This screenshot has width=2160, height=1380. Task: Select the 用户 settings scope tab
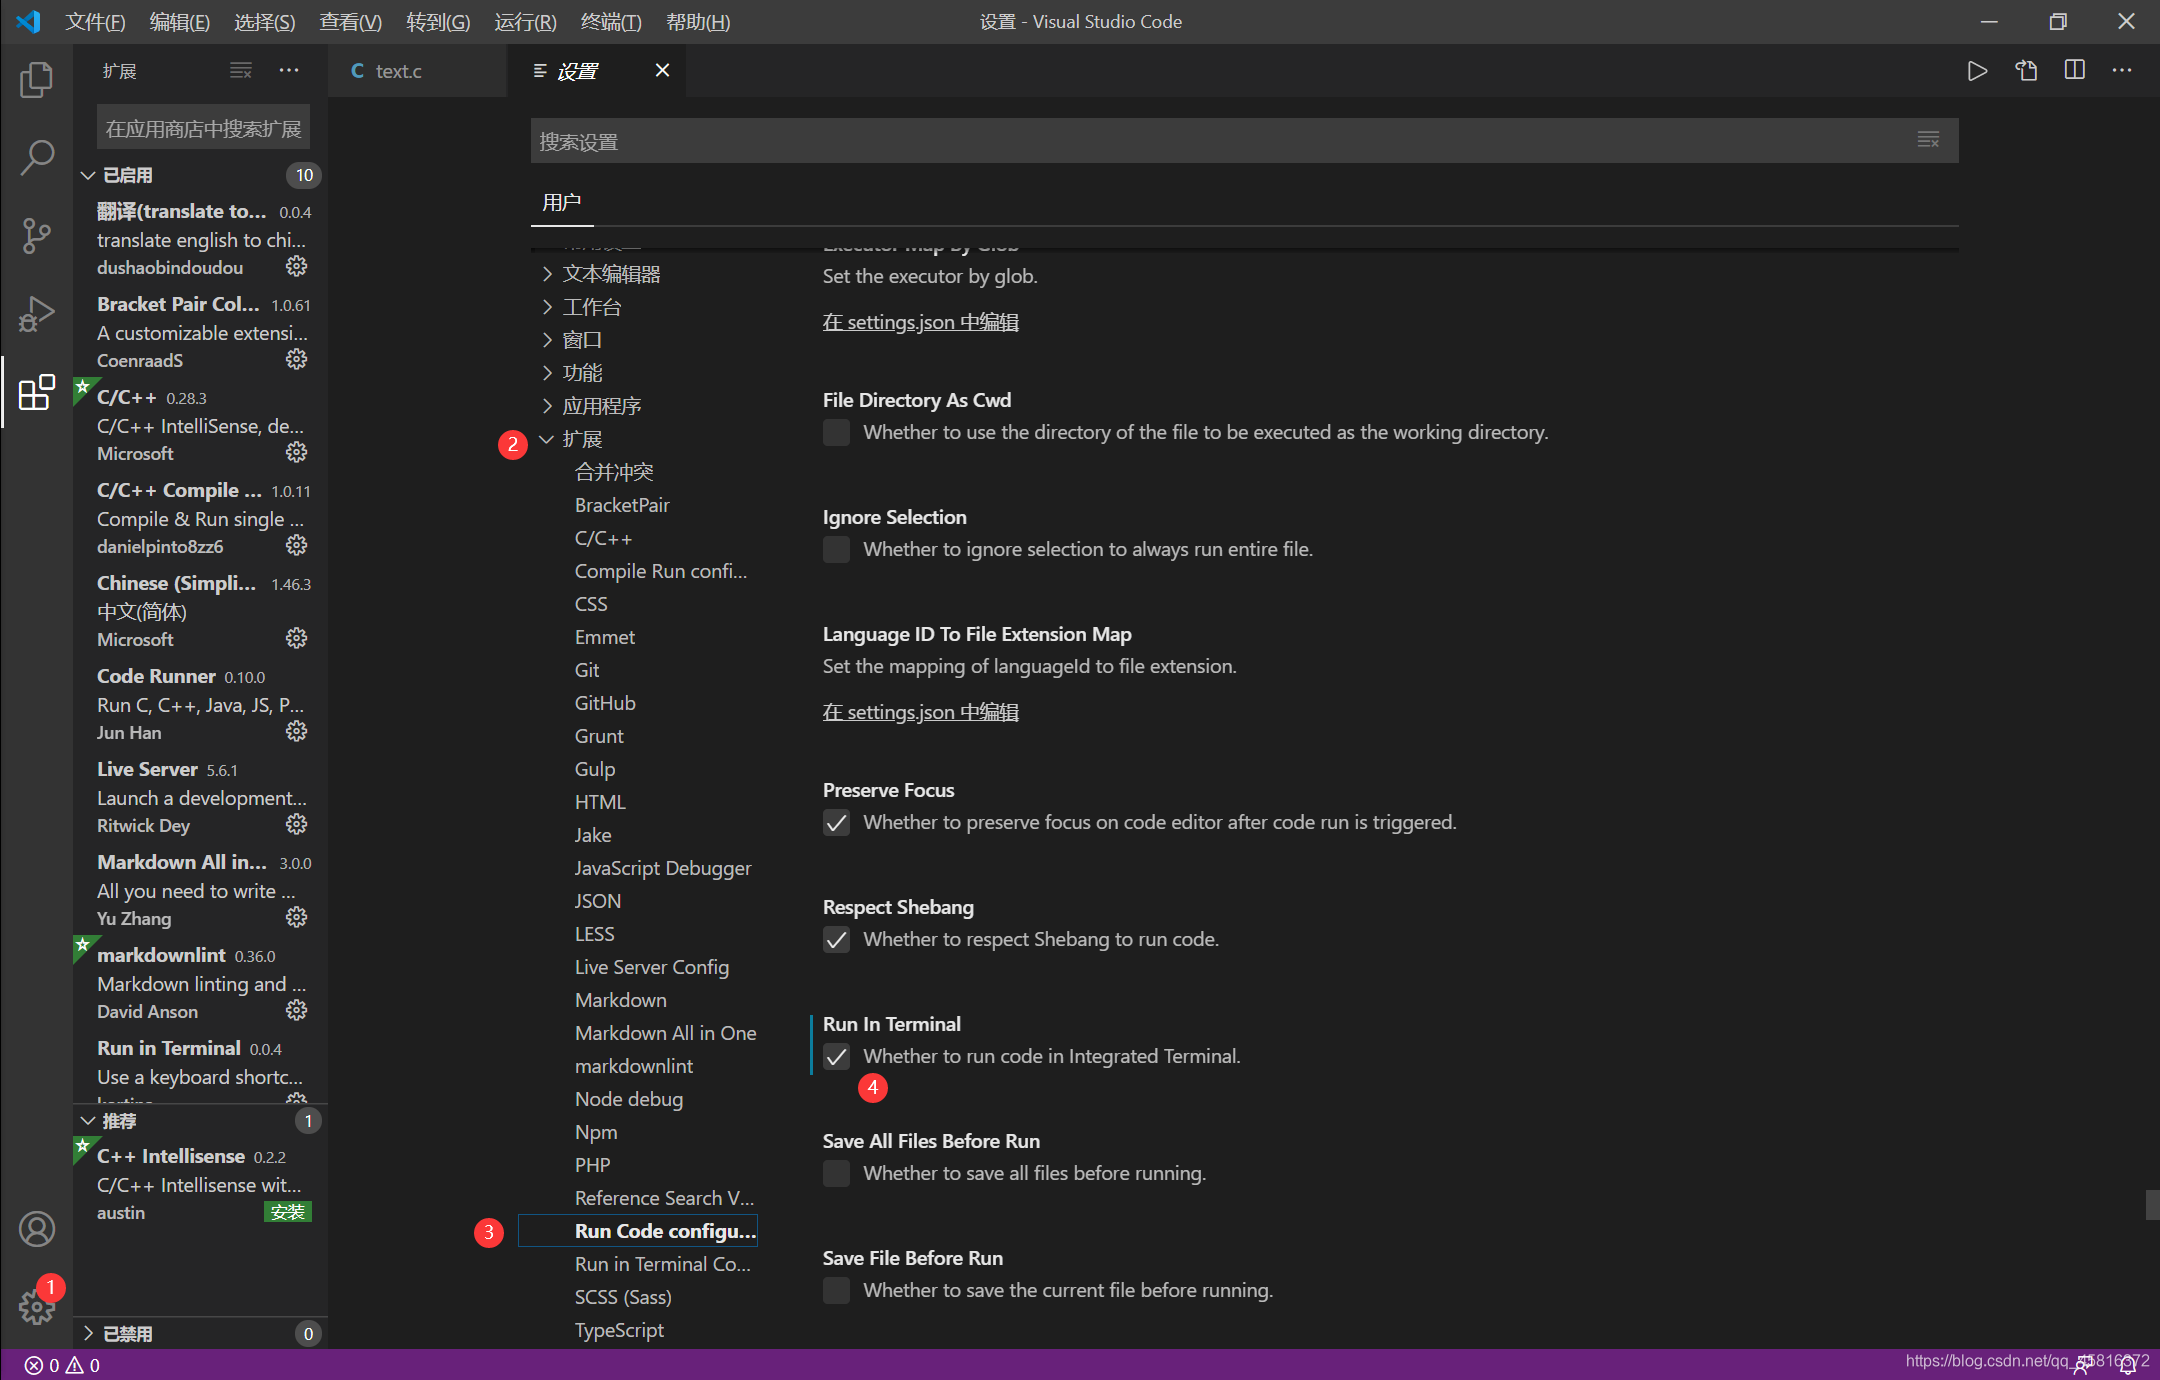coord(561,203)
